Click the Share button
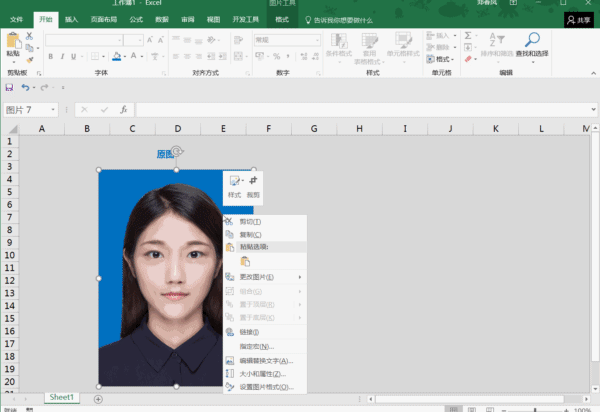This screenshot has width=600, height=412. click(579, 20)
